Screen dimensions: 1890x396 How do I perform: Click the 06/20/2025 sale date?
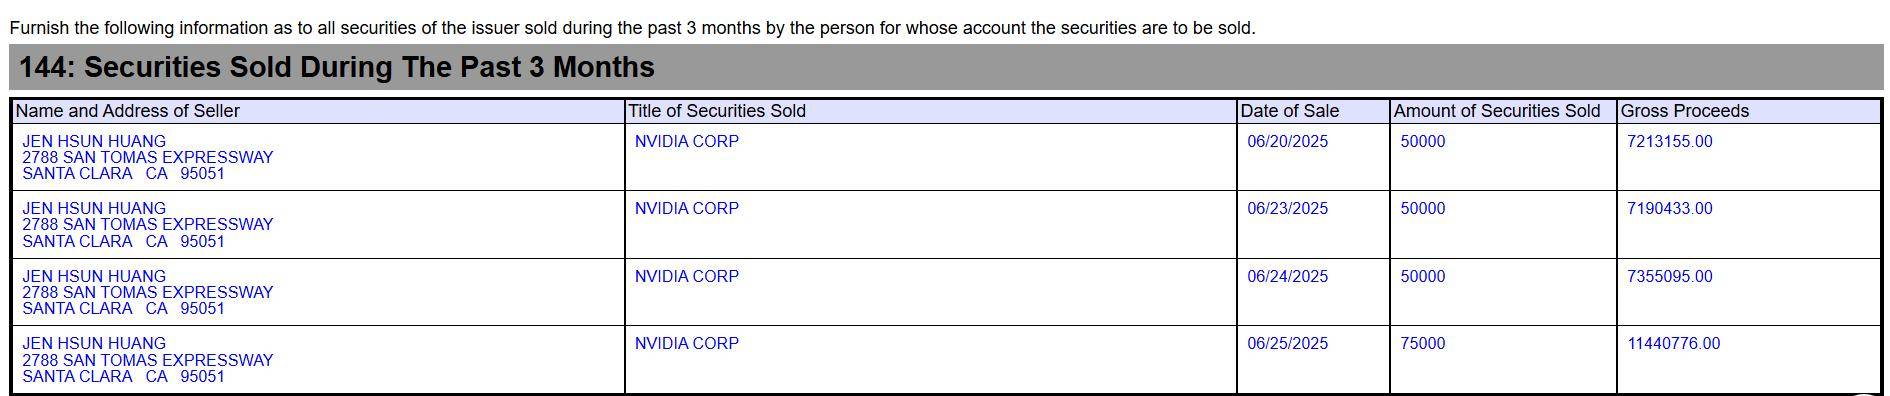click(x=1288, y=142)
